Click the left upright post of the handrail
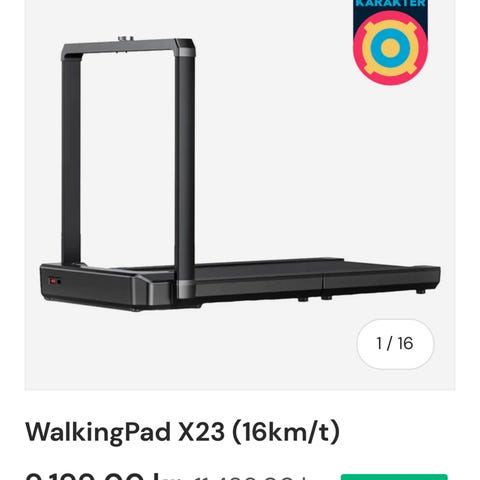Image resolution: width=480 pixels, height=480 pixels. (x=71, y=160)
